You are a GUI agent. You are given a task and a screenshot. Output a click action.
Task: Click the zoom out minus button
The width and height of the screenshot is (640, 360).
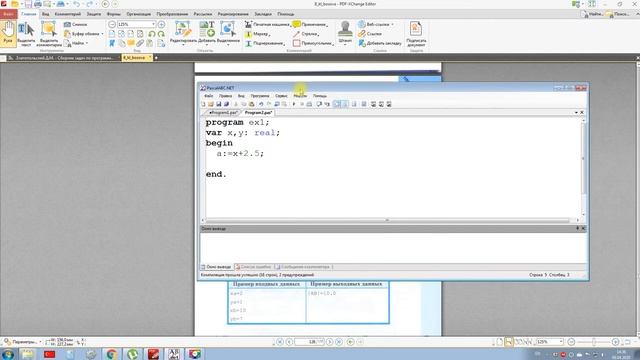[x=112, y=24]
